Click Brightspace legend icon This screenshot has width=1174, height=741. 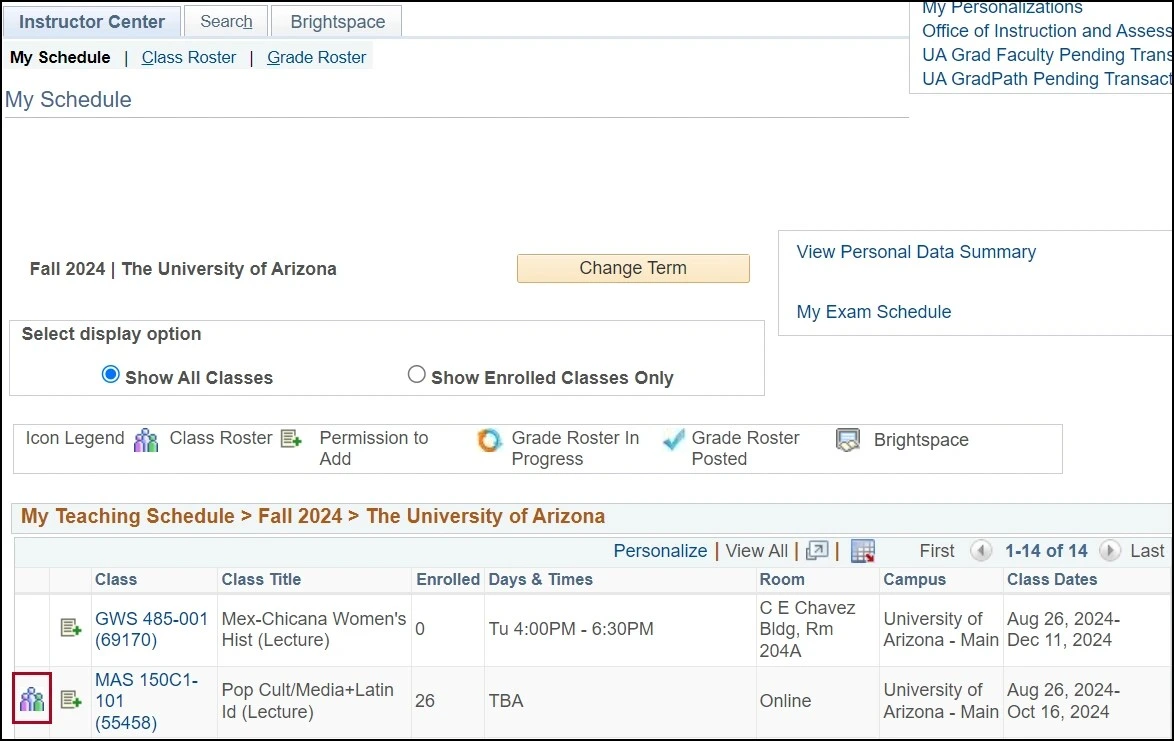(848, 440)
